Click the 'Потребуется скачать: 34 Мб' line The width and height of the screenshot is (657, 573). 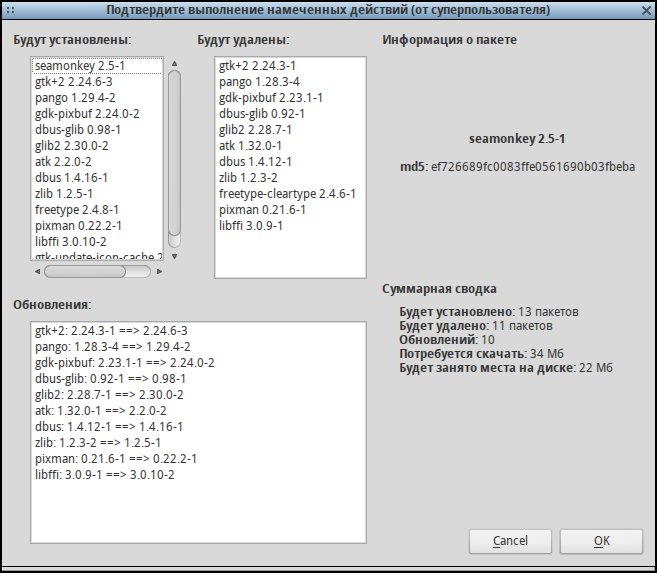[x=481, y=354]
